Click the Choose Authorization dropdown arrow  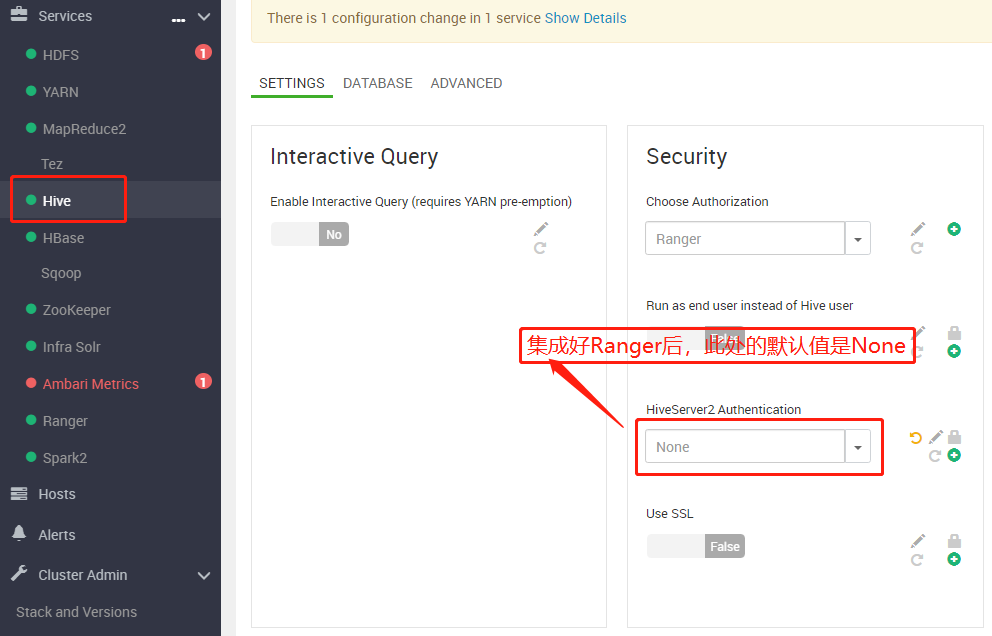point(858,239)
